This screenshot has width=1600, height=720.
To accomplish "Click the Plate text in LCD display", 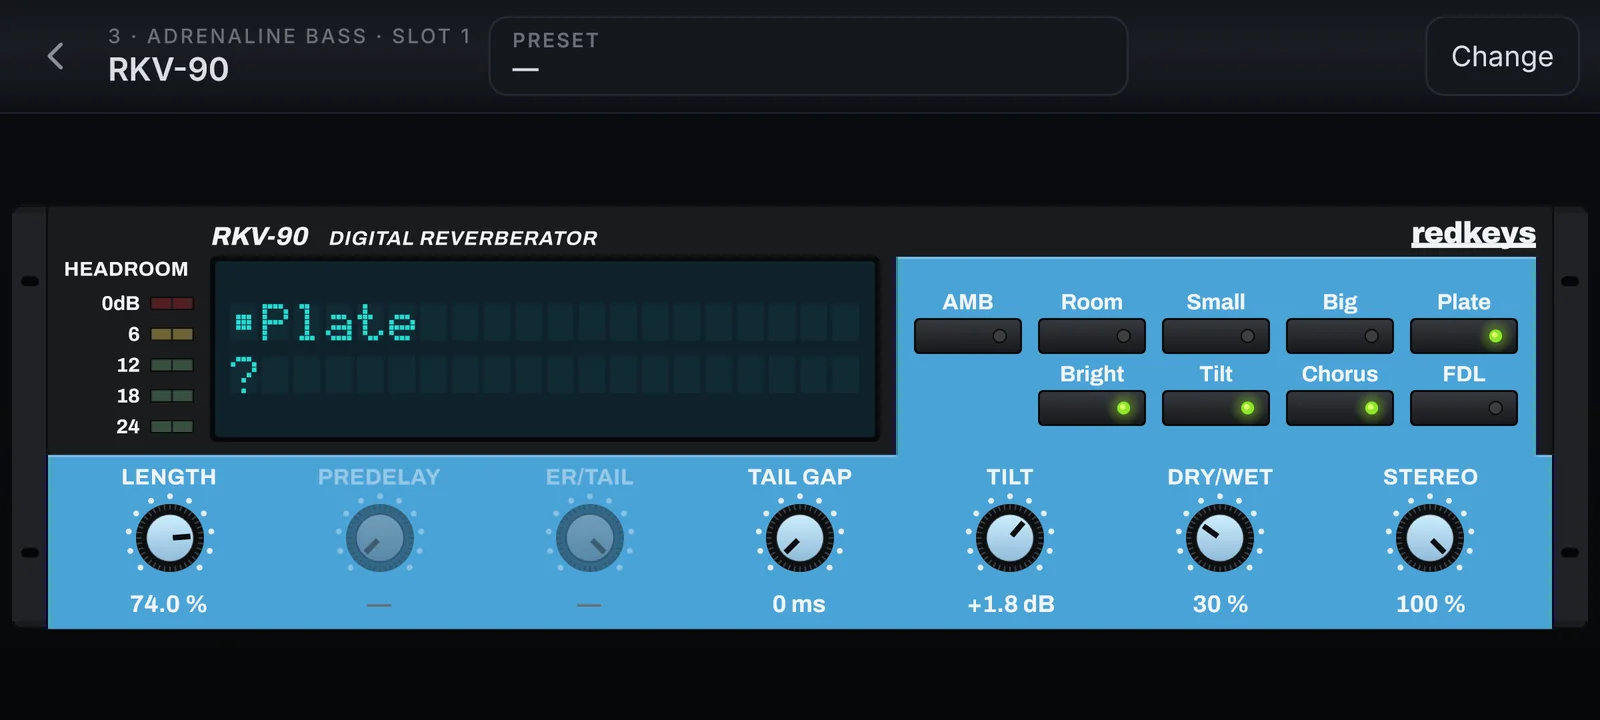I will point(337,322).
